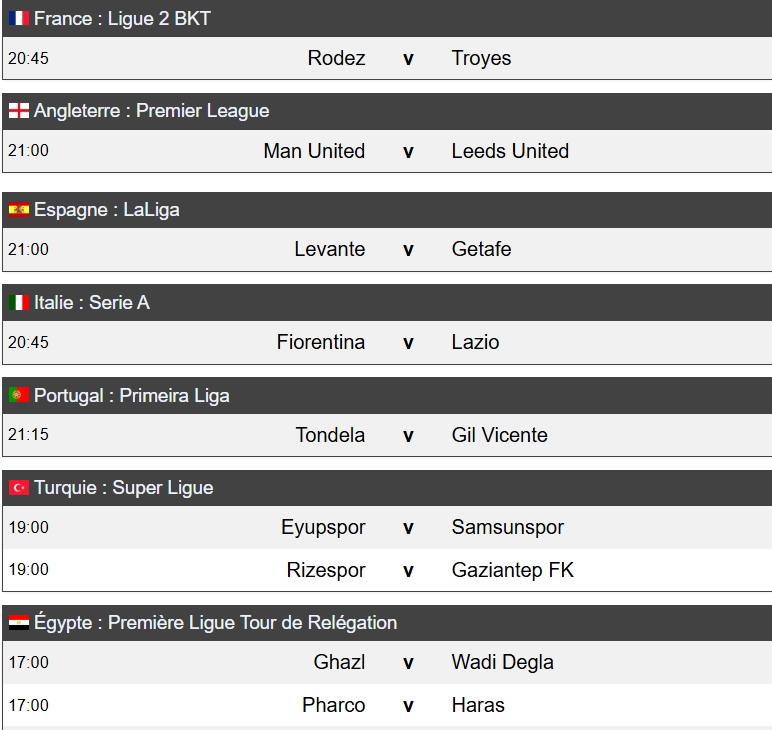Click the Egypt flag icon
Viewport: 772px width, 730px height.
tap(19, 623)
